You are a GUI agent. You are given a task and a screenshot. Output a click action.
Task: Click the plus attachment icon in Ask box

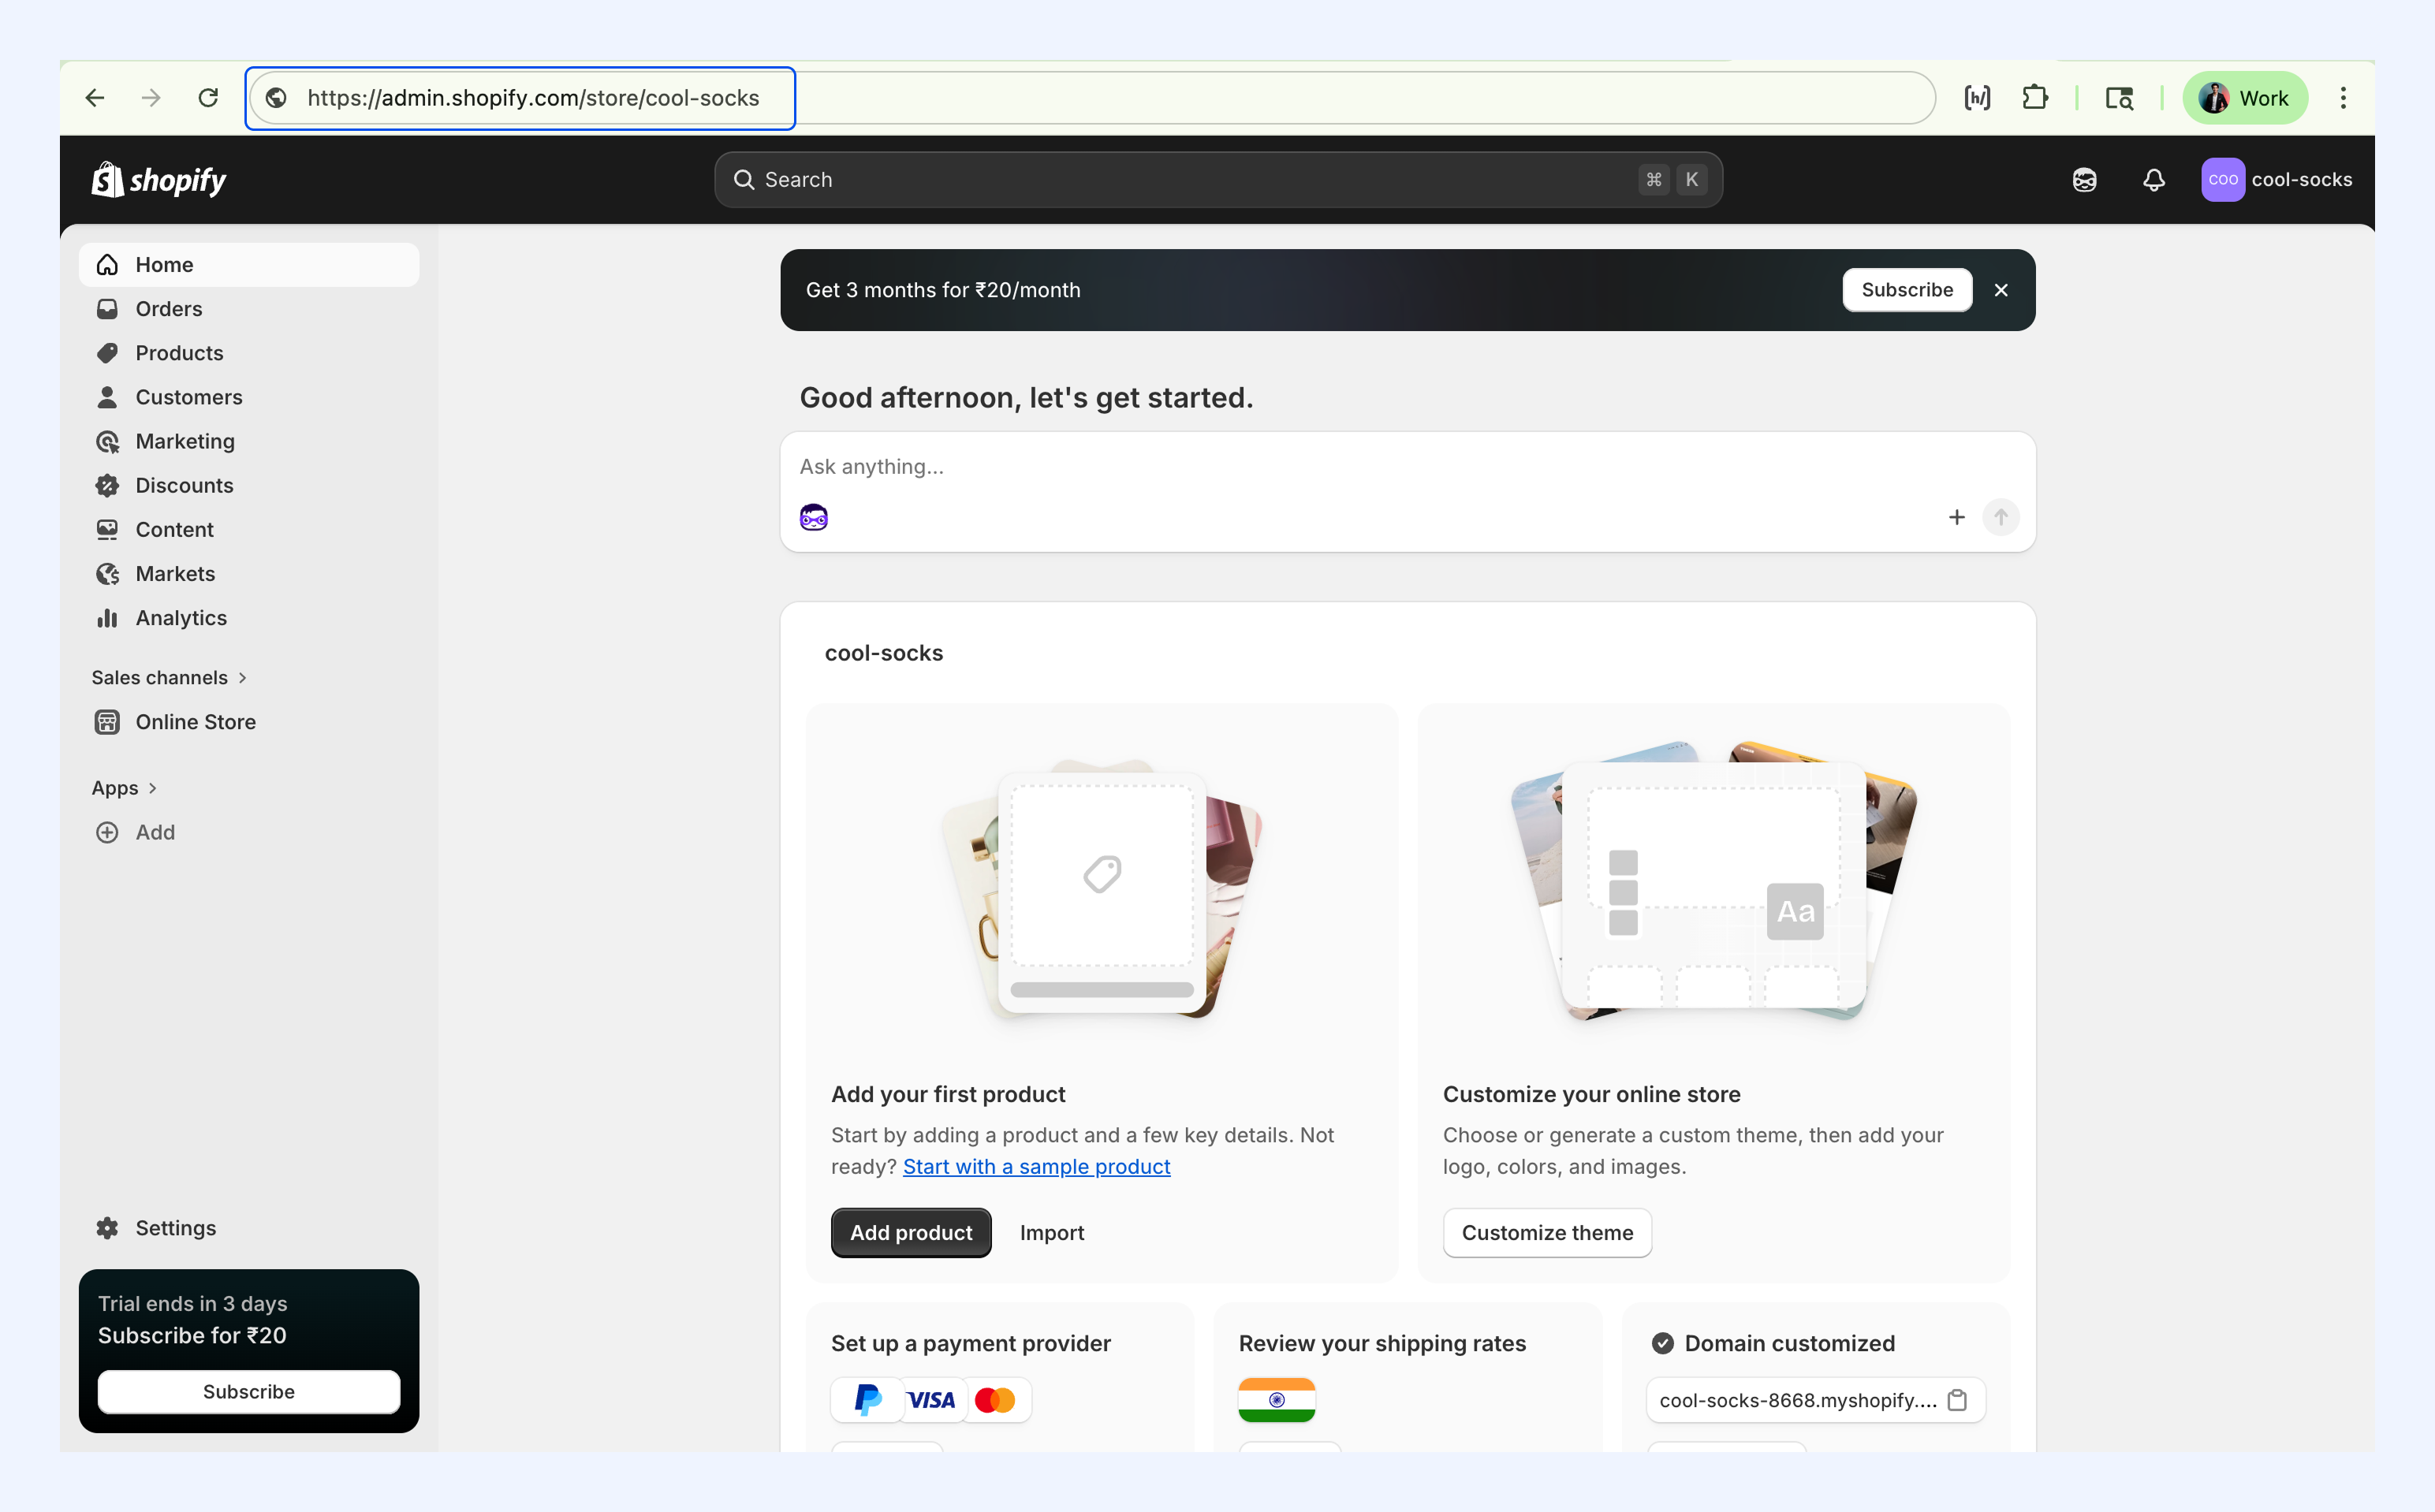coord(1957,517)
